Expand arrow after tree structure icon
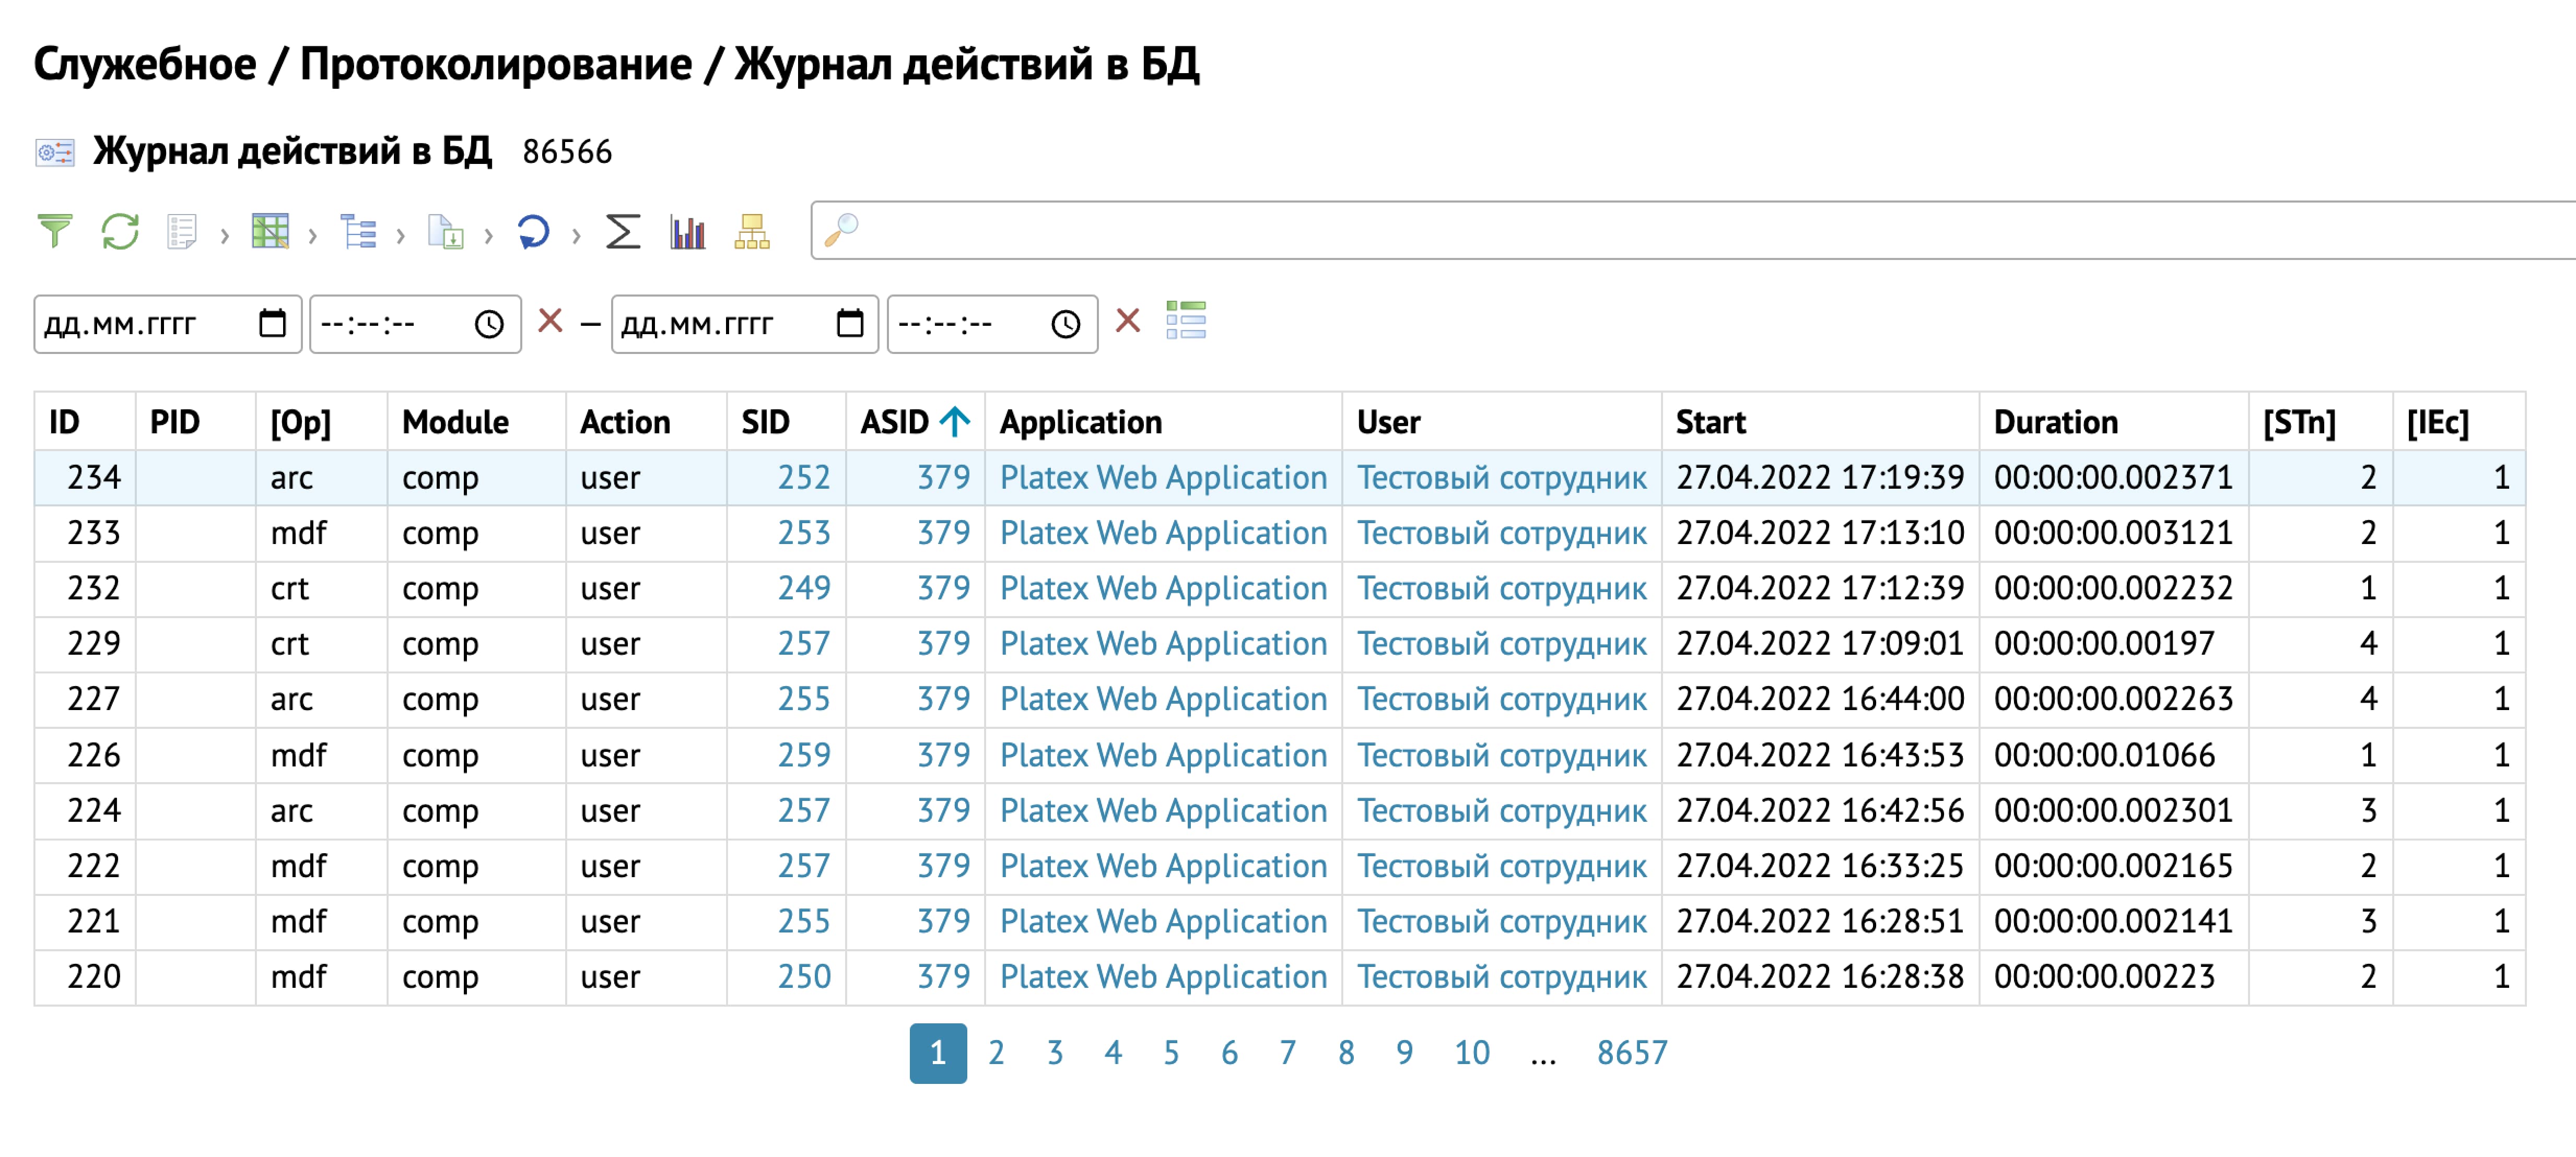Image resolution: width=2576 pixels, height=1157 pixels. pyautogui.click(x=401, y=236)
